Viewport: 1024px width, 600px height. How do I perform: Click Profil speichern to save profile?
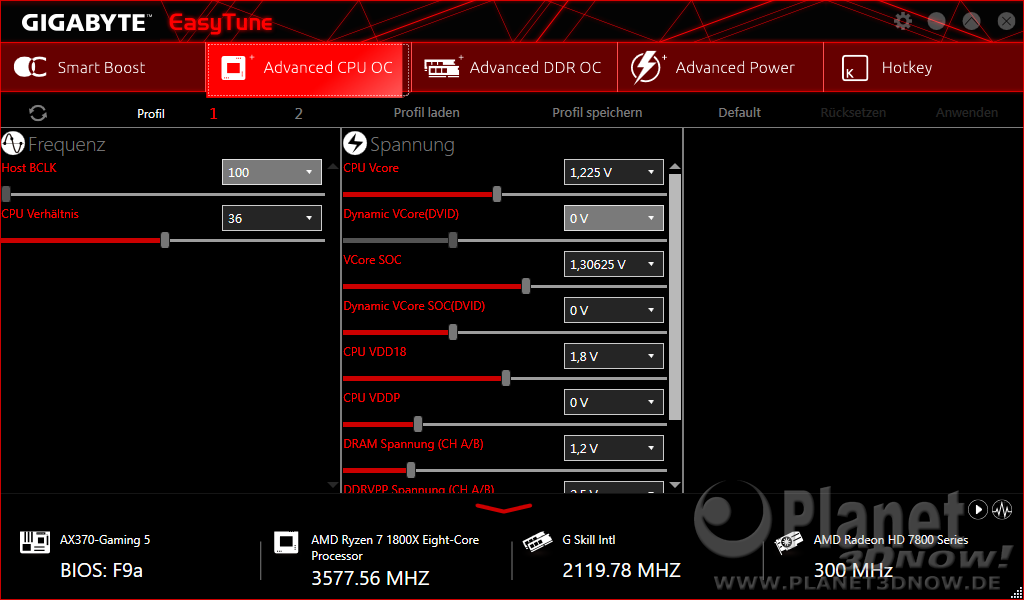(x=597, y=112)
